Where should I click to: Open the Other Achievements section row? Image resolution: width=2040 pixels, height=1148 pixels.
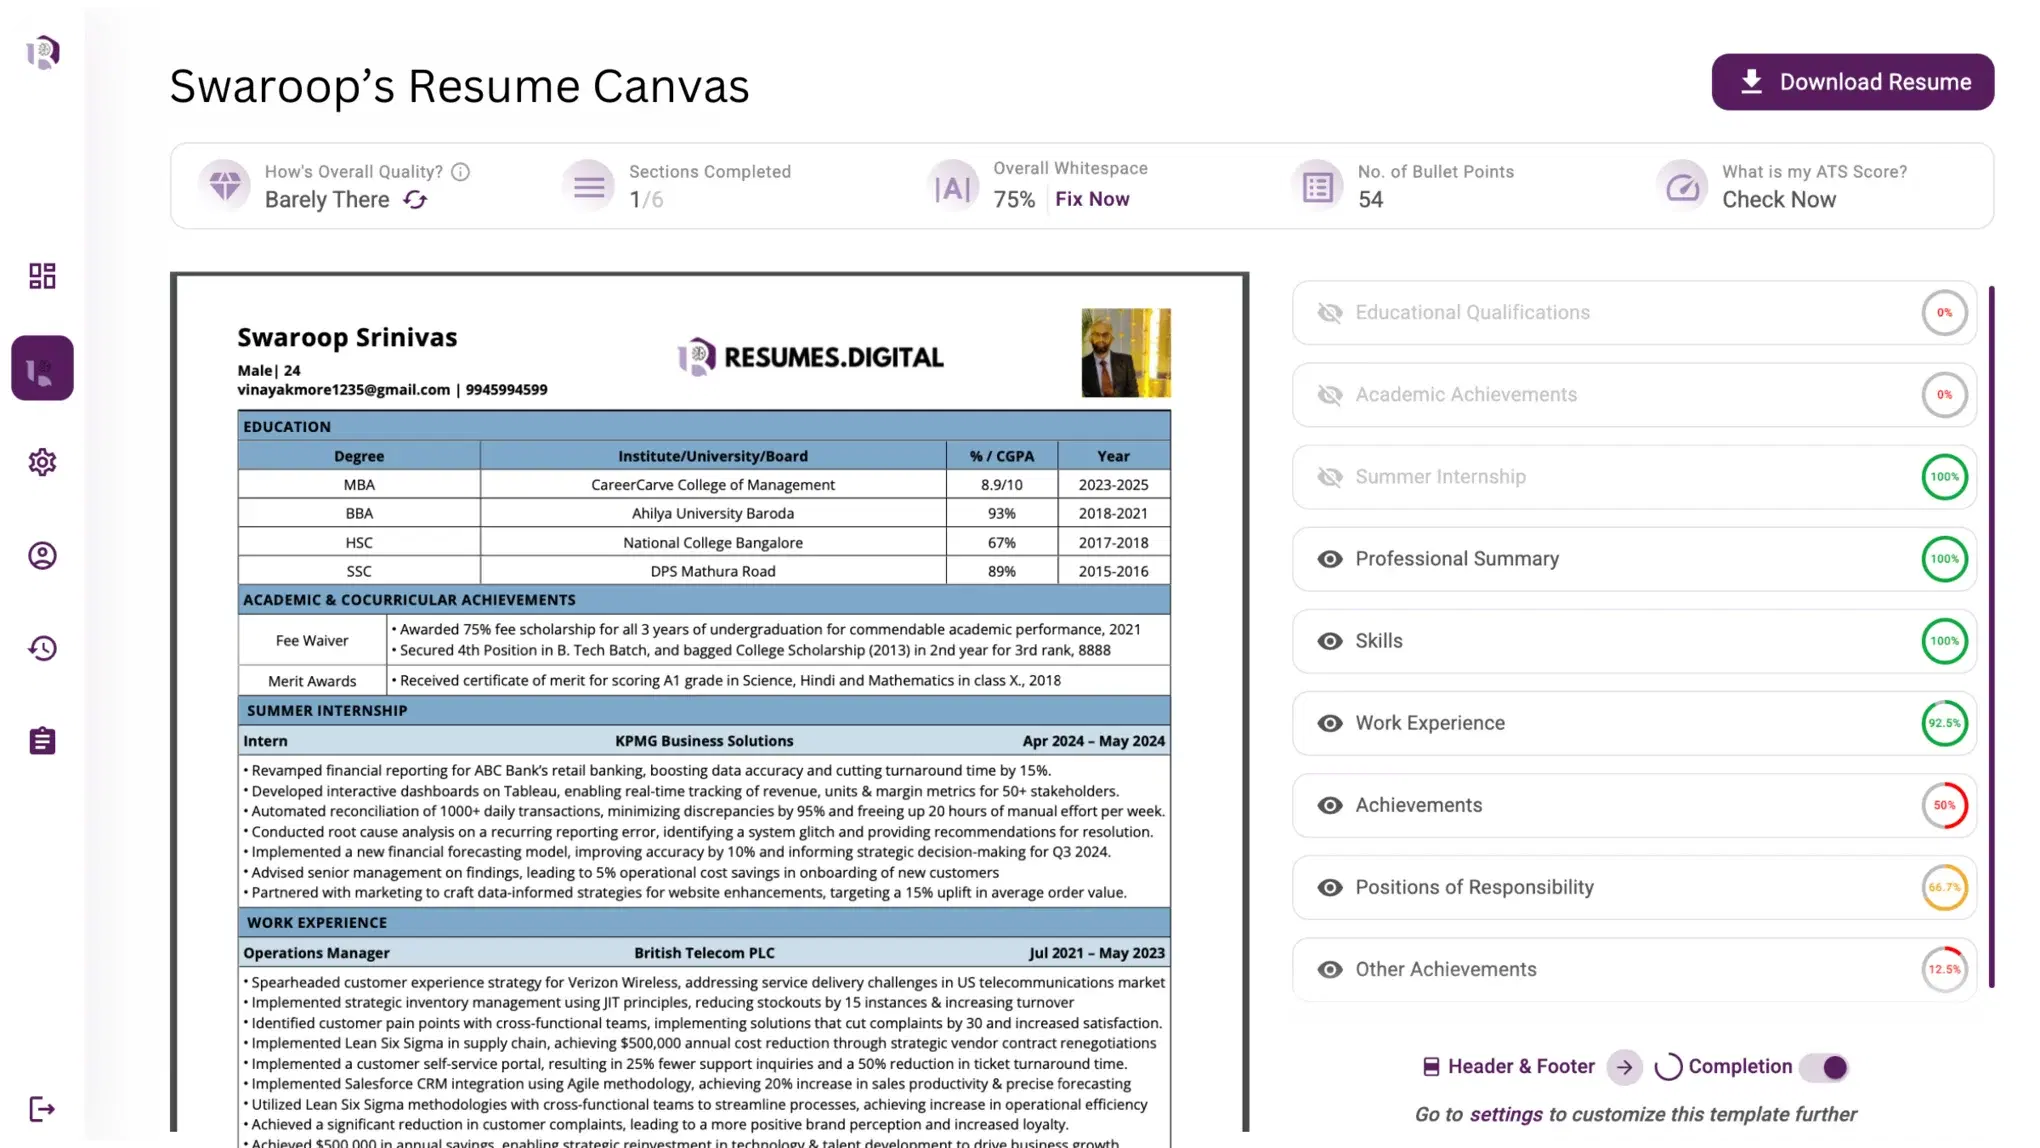pos(1634,969)
